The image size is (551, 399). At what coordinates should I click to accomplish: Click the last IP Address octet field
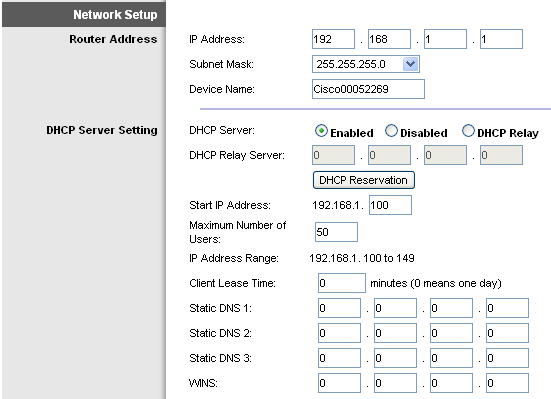tap(501, 39)
